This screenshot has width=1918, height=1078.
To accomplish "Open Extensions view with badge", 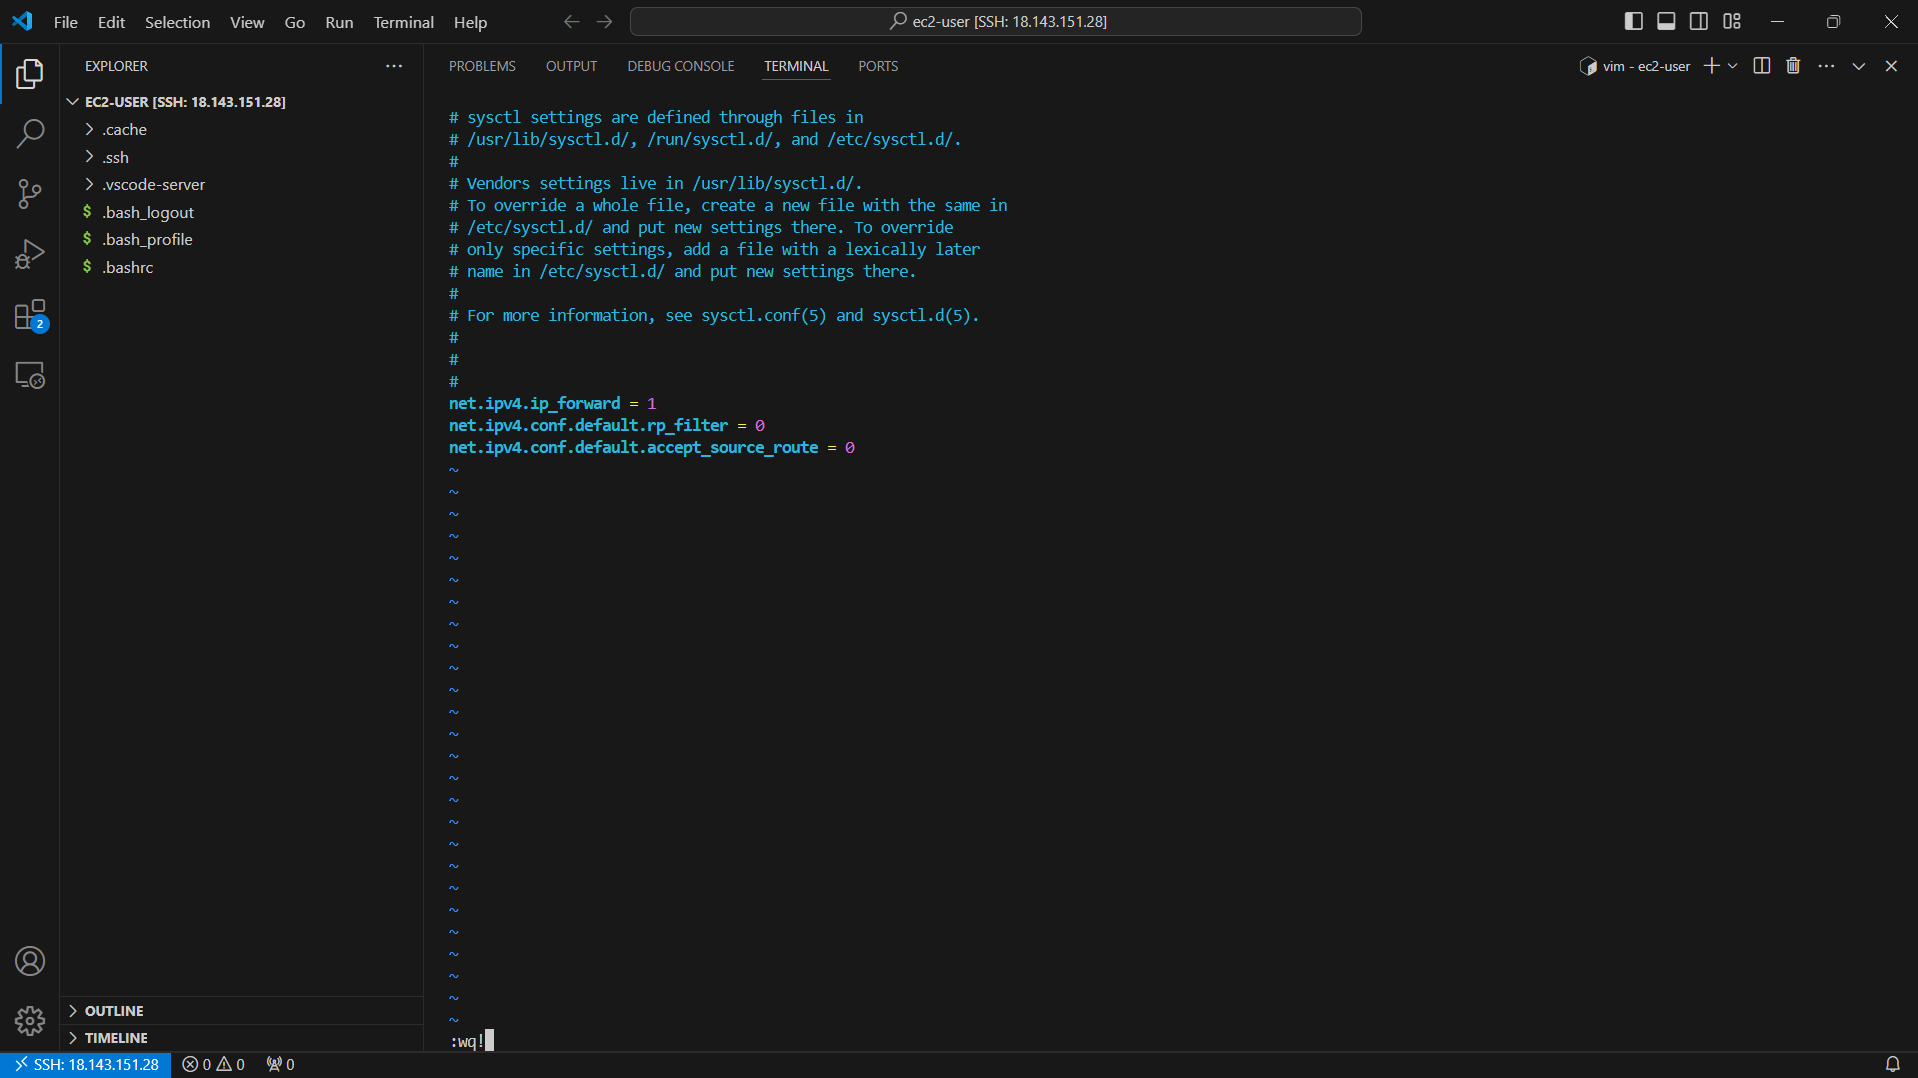I will (x=30, y=315).
